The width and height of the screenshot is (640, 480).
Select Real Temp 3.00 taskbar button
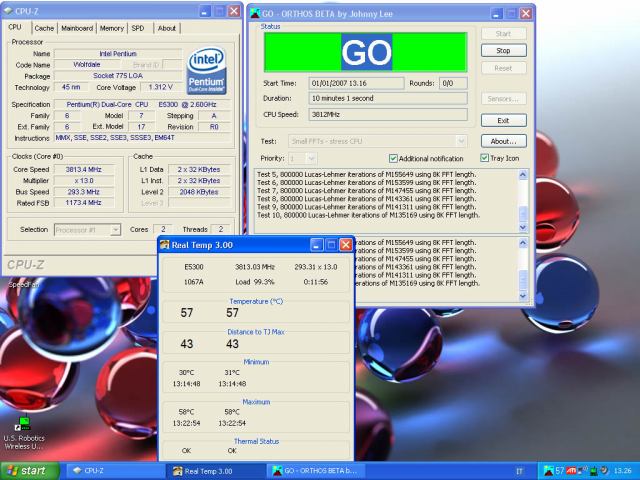pos(216,471)
